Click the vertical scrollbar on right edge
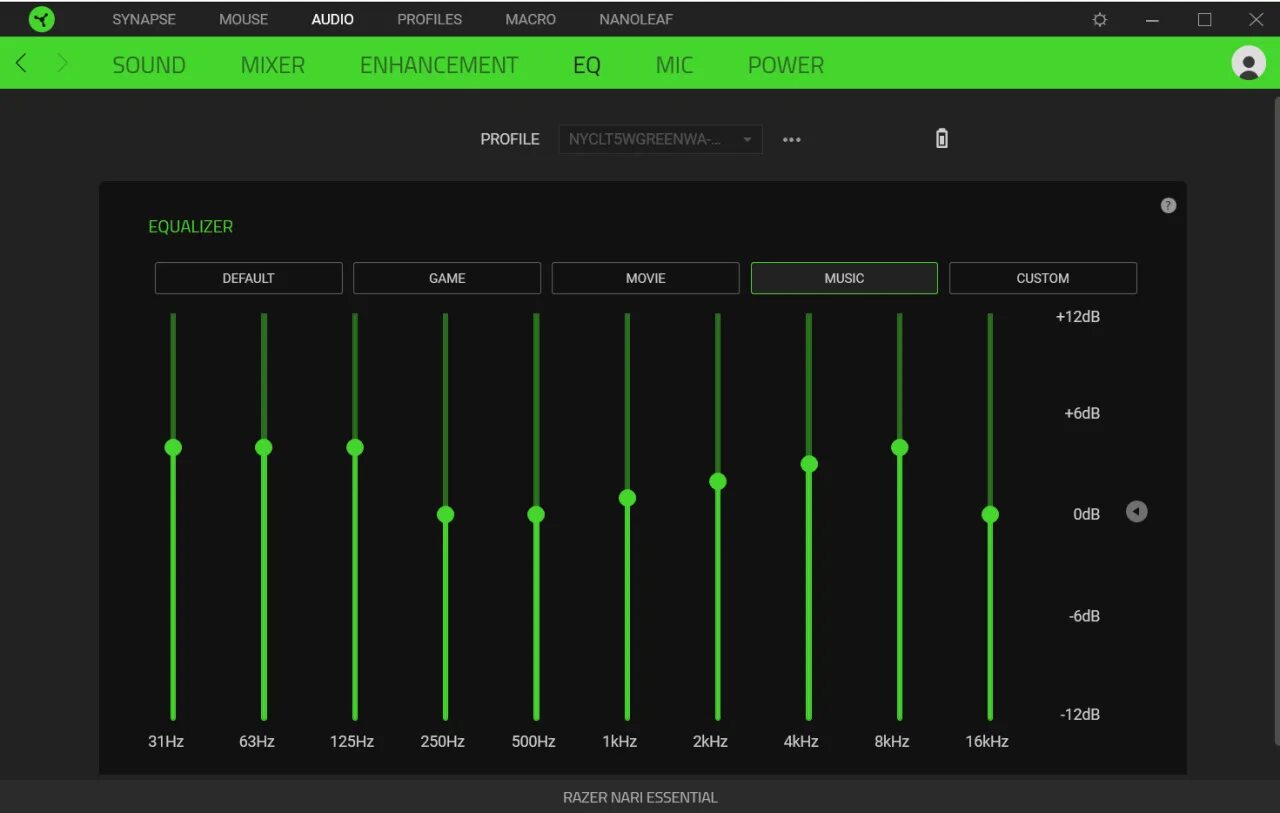1280x813 pixels. pos(1276,420)
